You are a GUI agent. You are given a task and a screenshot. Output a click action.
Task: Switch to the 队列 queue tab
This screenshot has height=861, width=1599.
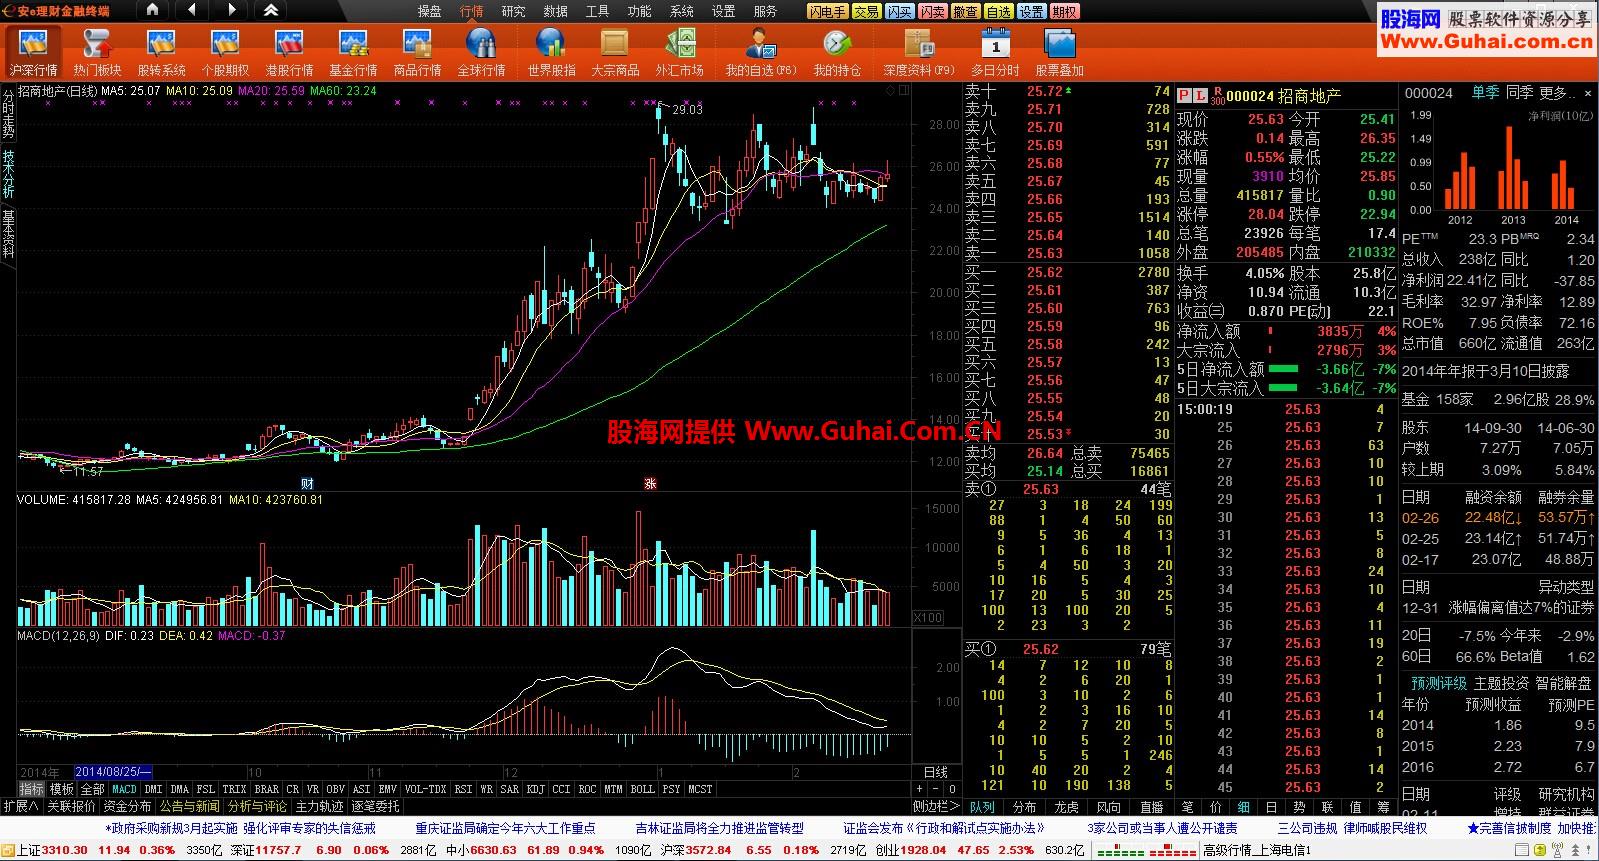(982, 806)
